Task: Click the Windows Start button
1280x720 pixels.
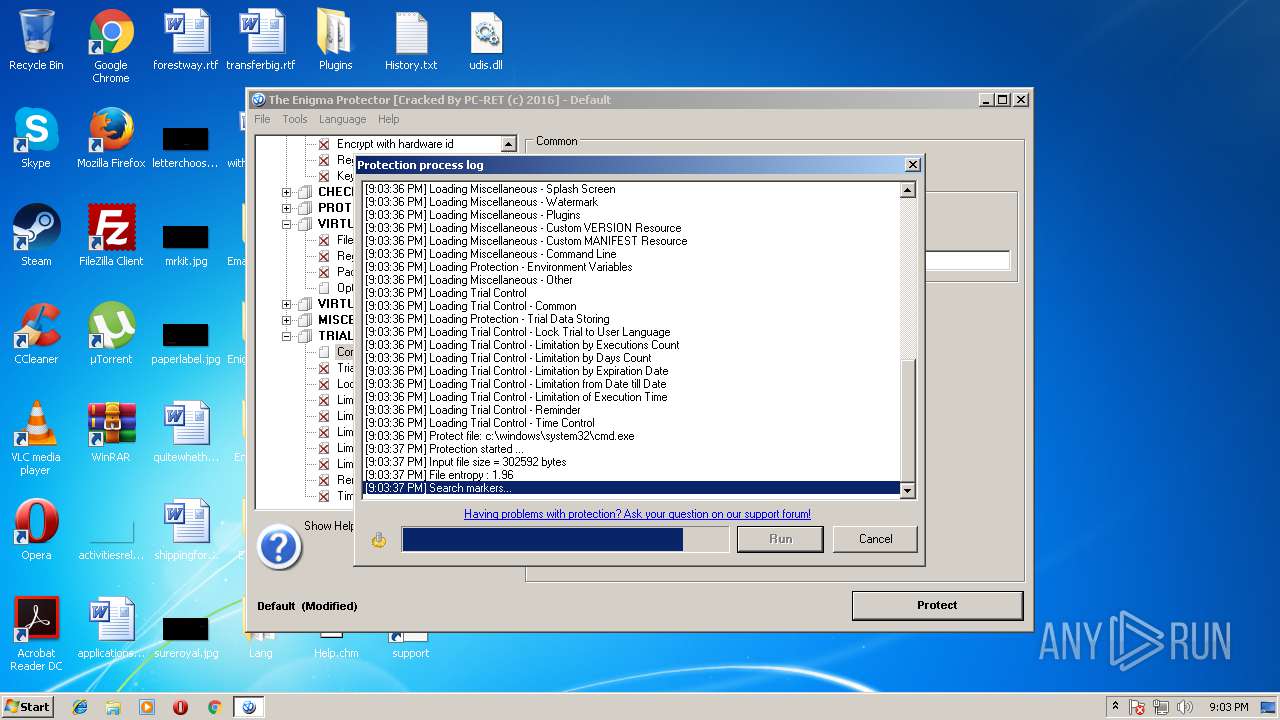Action: [x=28, y=707]
